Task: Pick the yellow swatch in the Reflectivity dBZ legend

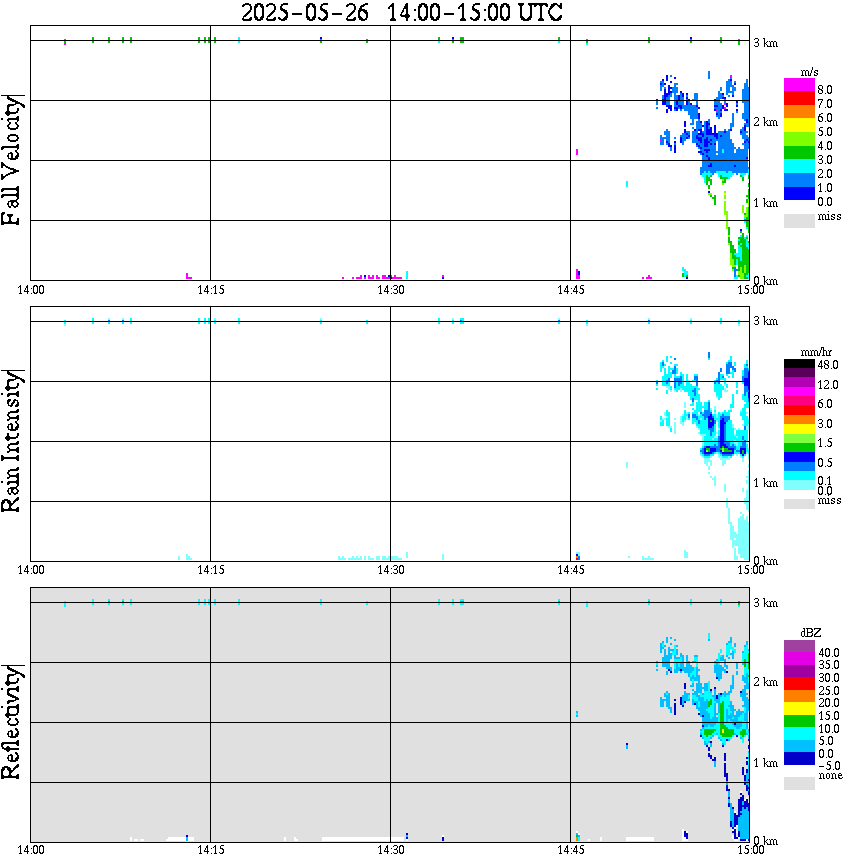Action: coord(799,708)
